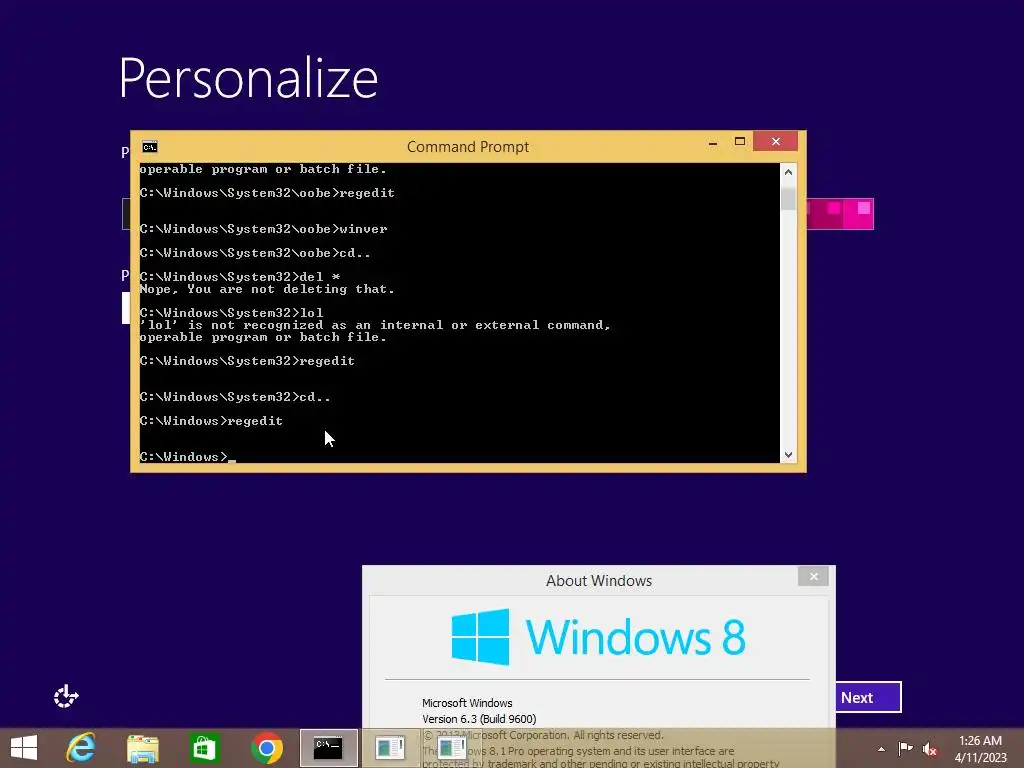Open the Windows Start button
Image resolution: width=1024 pixels, height=768 pixels.
coord(24,748)
